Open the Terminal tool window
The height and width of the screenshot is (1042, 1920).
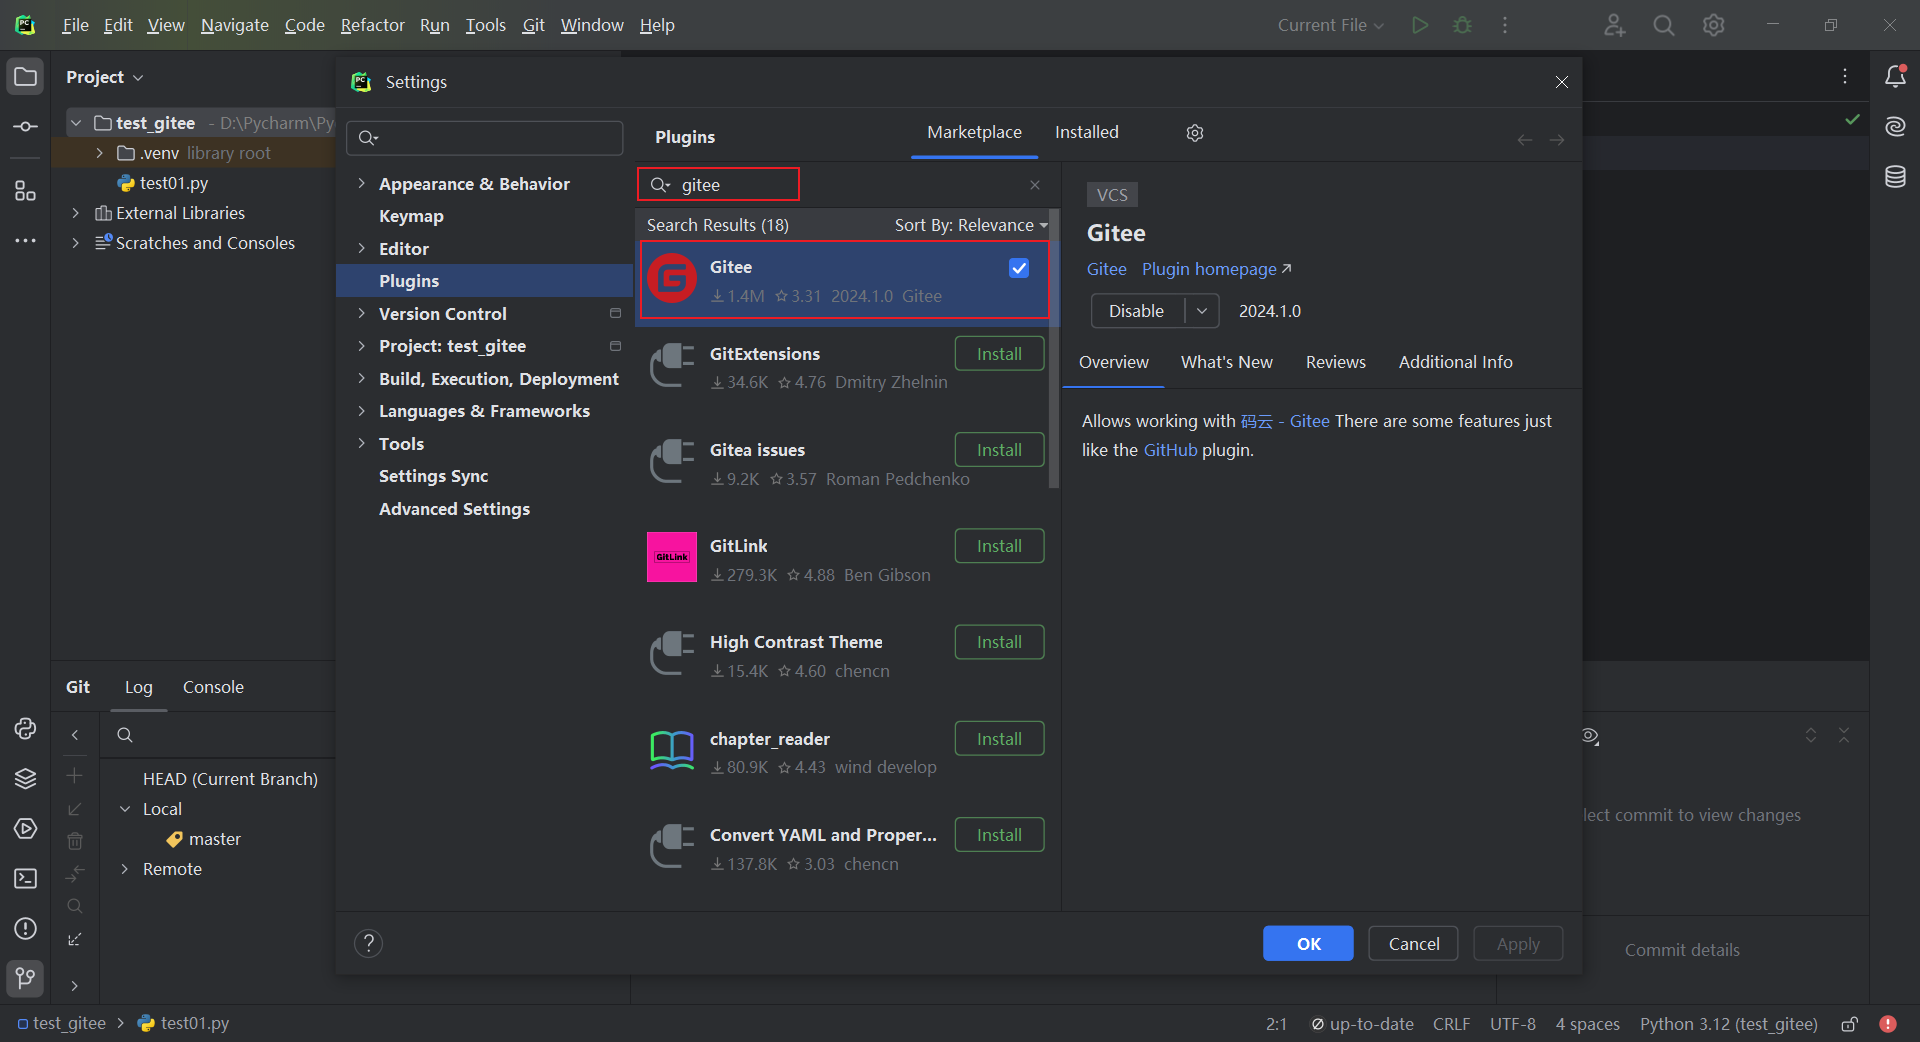pyautogui.click(x=25, y=879)
